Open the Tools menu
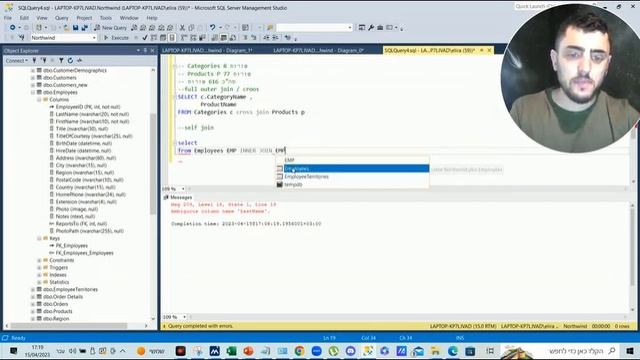 tap(106, 18)
